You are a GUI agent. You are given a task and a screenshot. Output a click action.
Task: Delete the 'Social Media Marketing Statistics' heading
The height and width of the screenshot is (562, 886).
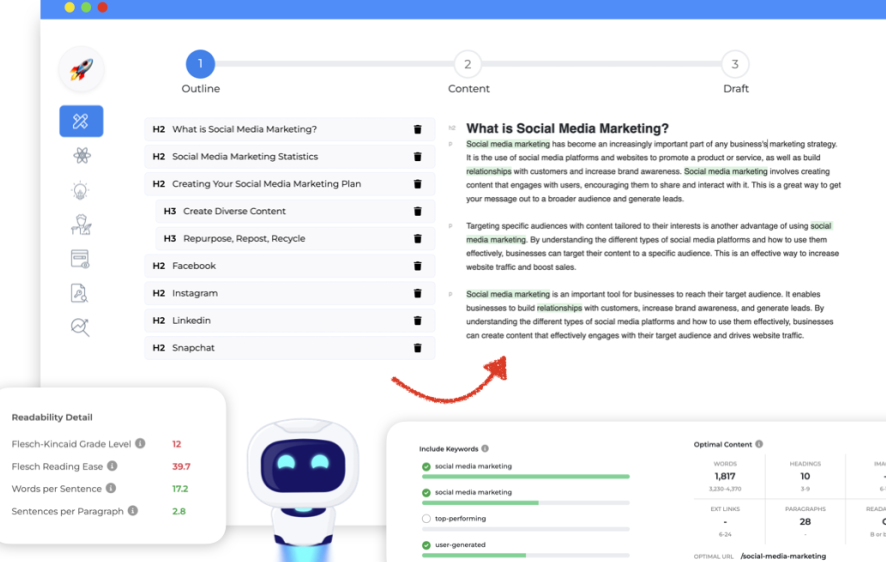(x=418, y=156)
